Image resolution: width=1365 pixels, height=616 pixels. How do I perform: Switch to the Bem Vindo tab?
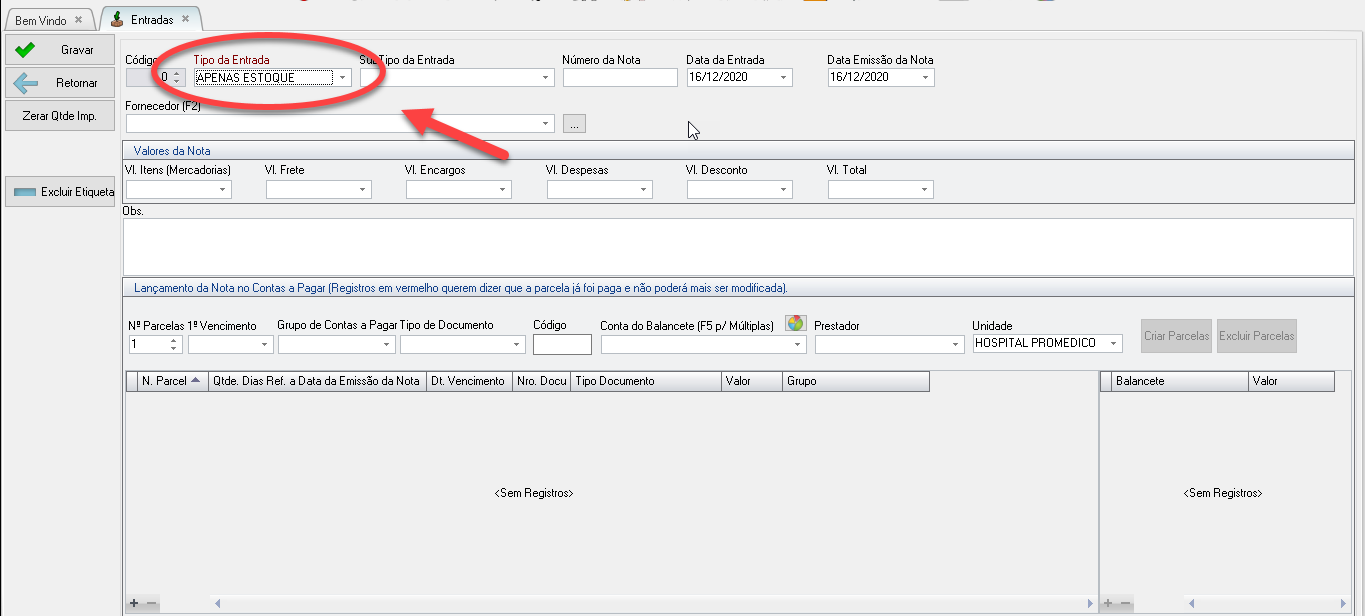(41, 20)
